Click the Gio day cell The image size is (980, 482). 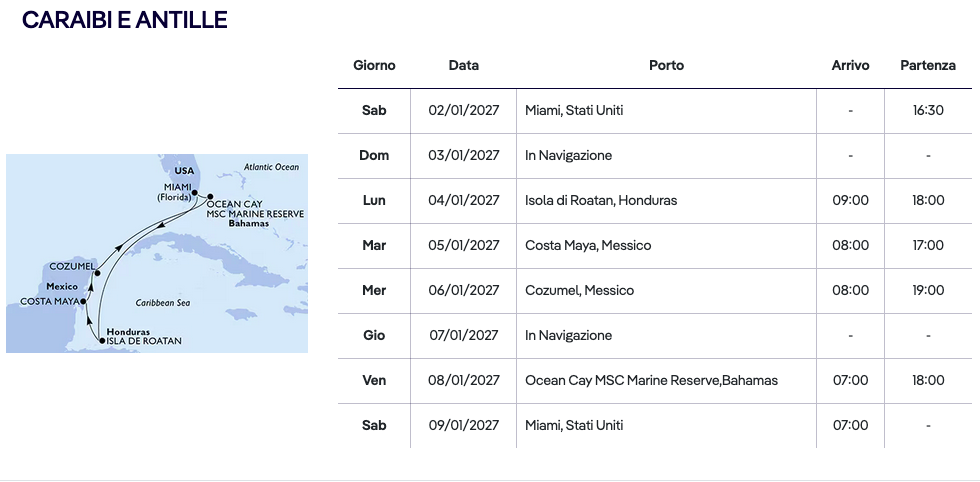click(374, 336)
